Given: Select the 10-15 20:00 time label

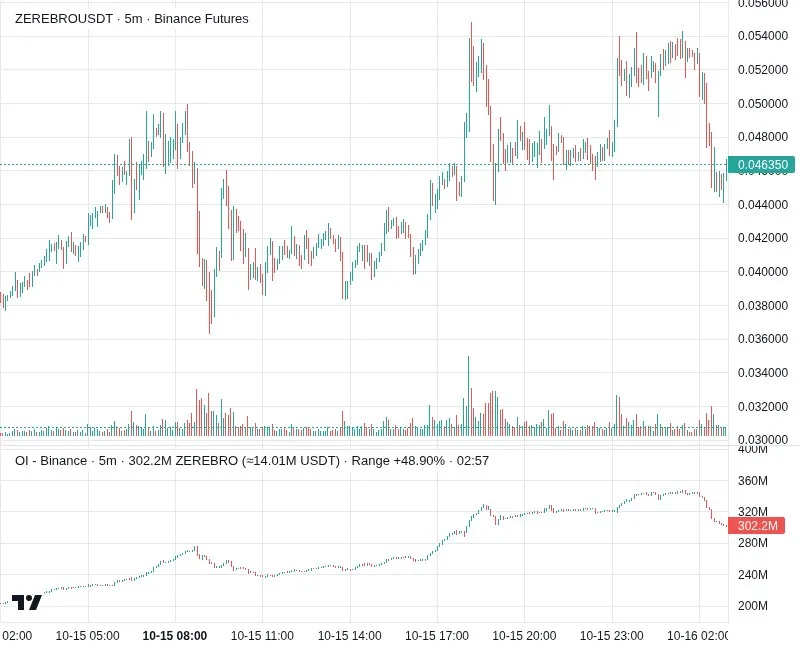Looking at the screenshot, I should pyautogui.click(x=524, y=636).
